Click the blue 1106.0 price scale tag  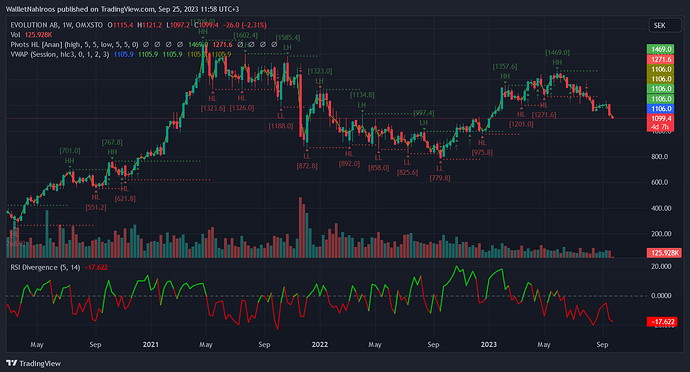pyautogui.click(x=661, y=109)
